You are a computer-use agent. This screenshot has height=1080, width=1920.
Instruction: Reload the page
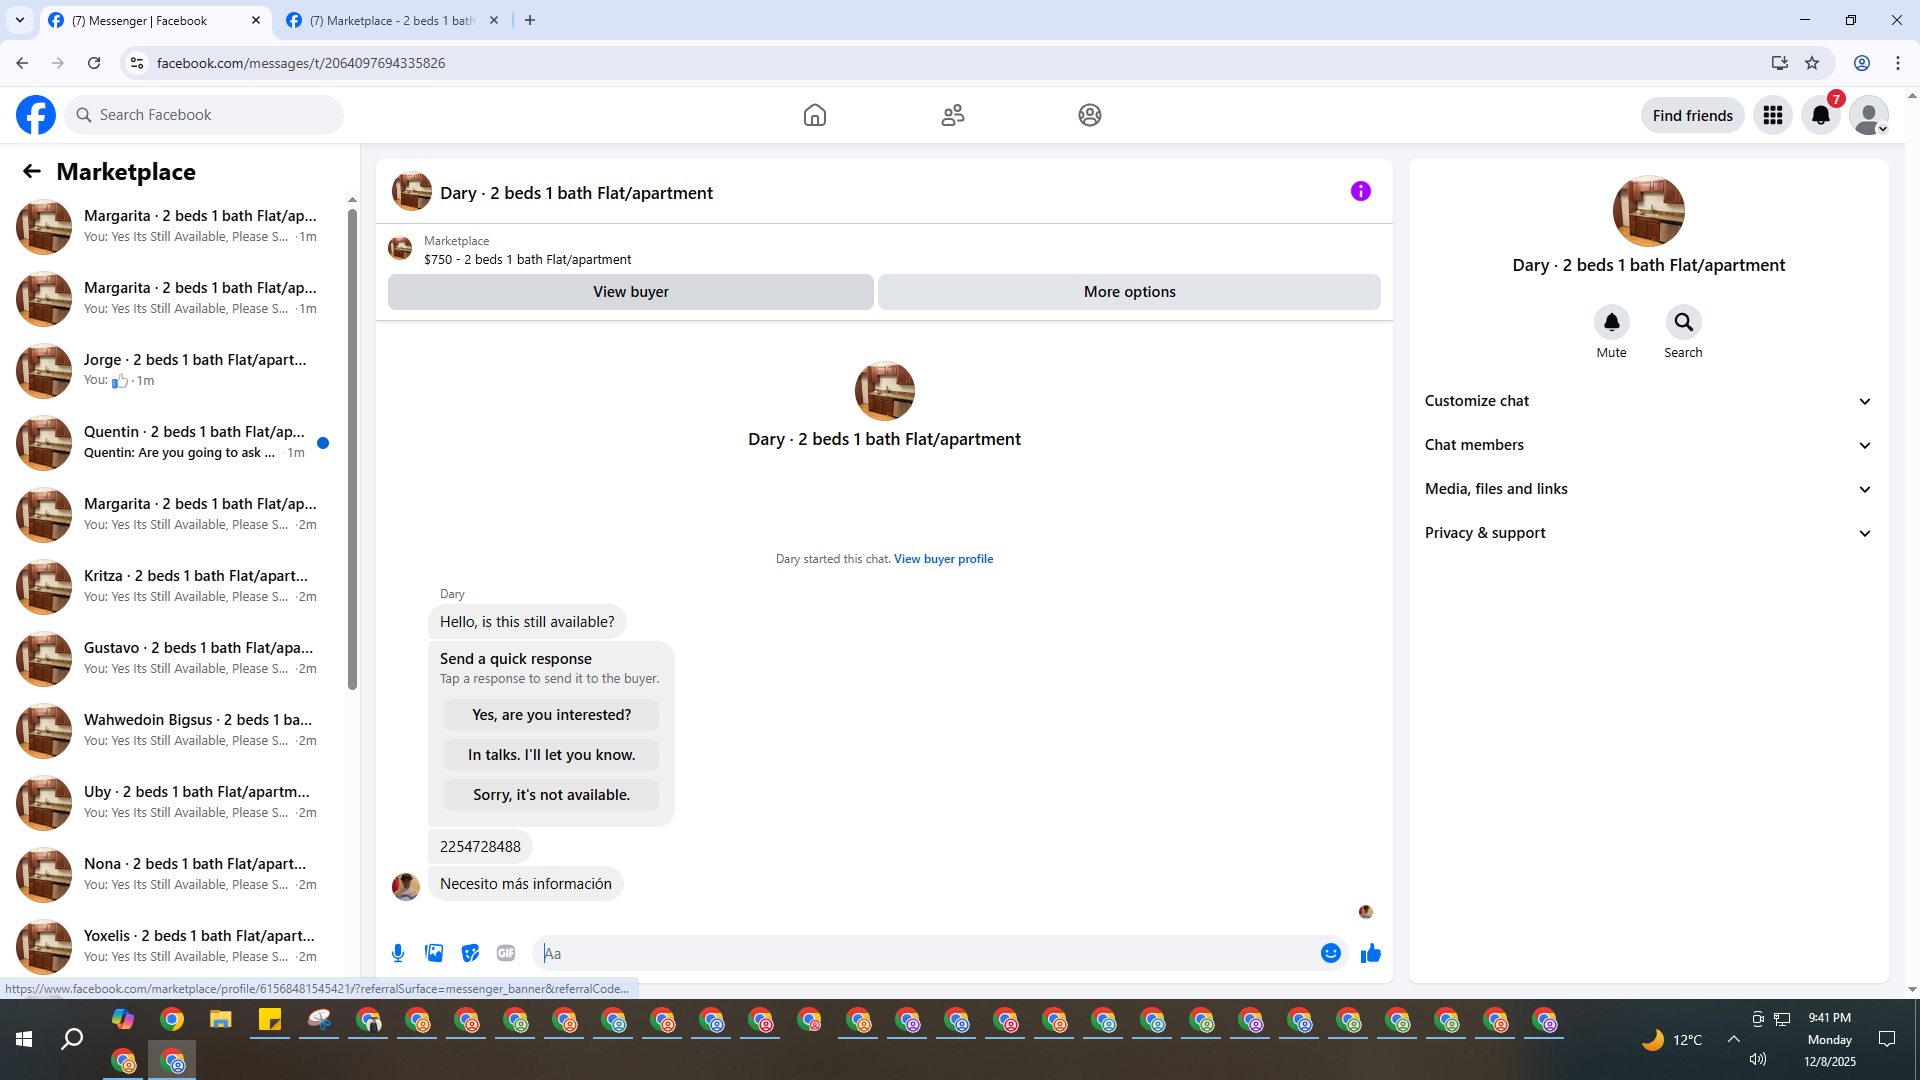point(94,63)
